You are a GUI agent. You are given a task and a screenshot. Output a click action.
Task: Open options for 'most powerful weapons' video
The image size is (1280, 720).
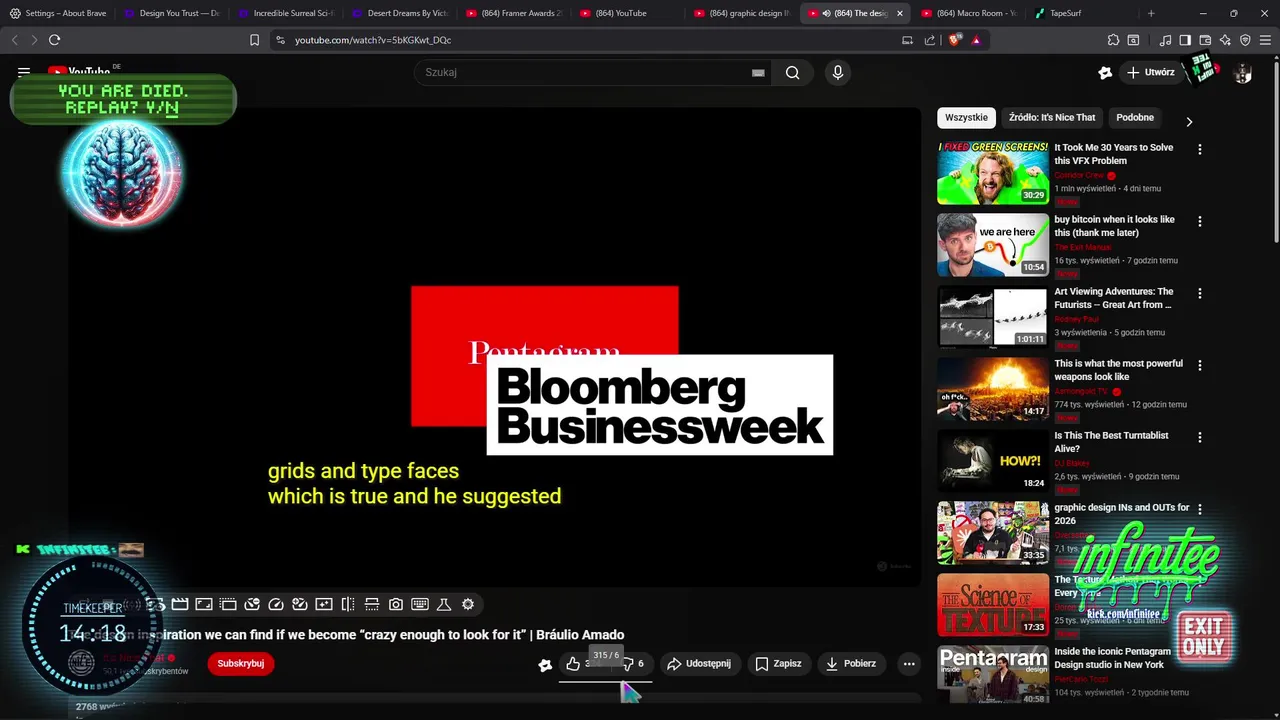[x=1200, y=365]
